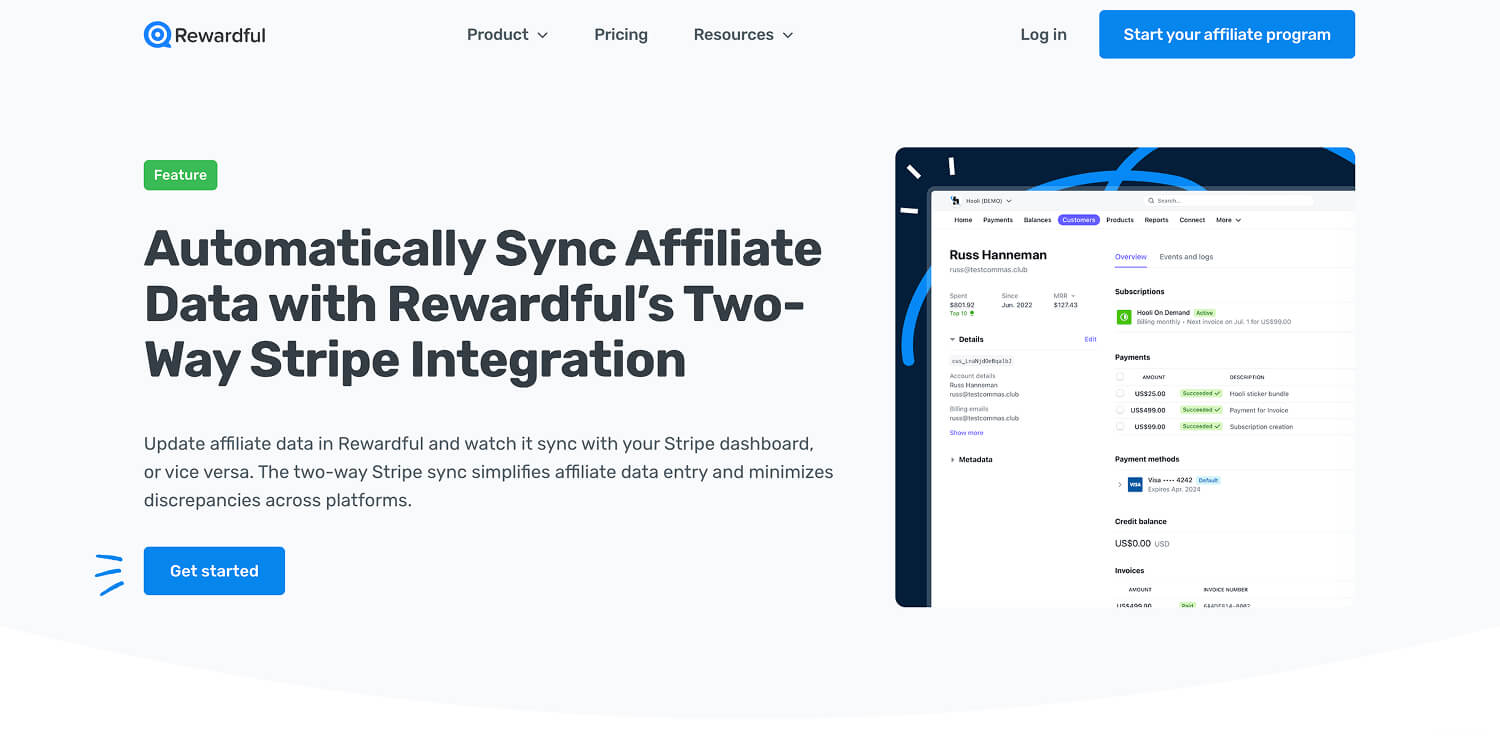Viewport: 1500px width, 736px height.
Task: Toggle the select-all payments checkbox
Action: (x=1120, y=377)
